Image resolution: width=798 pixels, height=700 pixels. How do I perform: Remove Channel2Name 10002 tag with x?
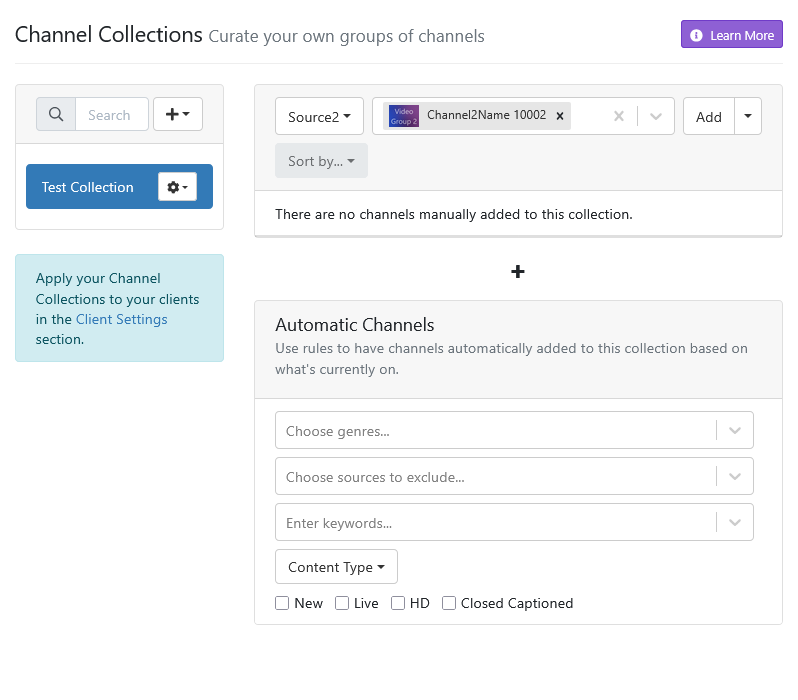click(x=560, y=116)
